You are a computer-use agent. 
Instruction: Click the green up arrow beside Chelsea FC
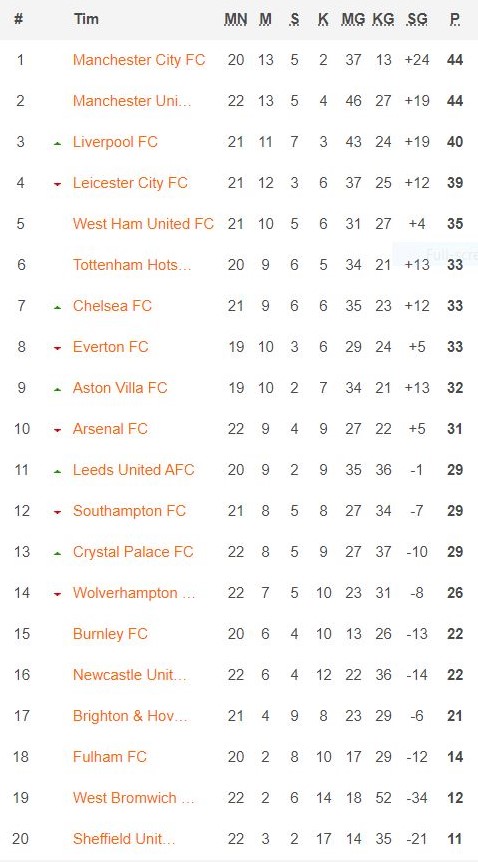(57, 308)
